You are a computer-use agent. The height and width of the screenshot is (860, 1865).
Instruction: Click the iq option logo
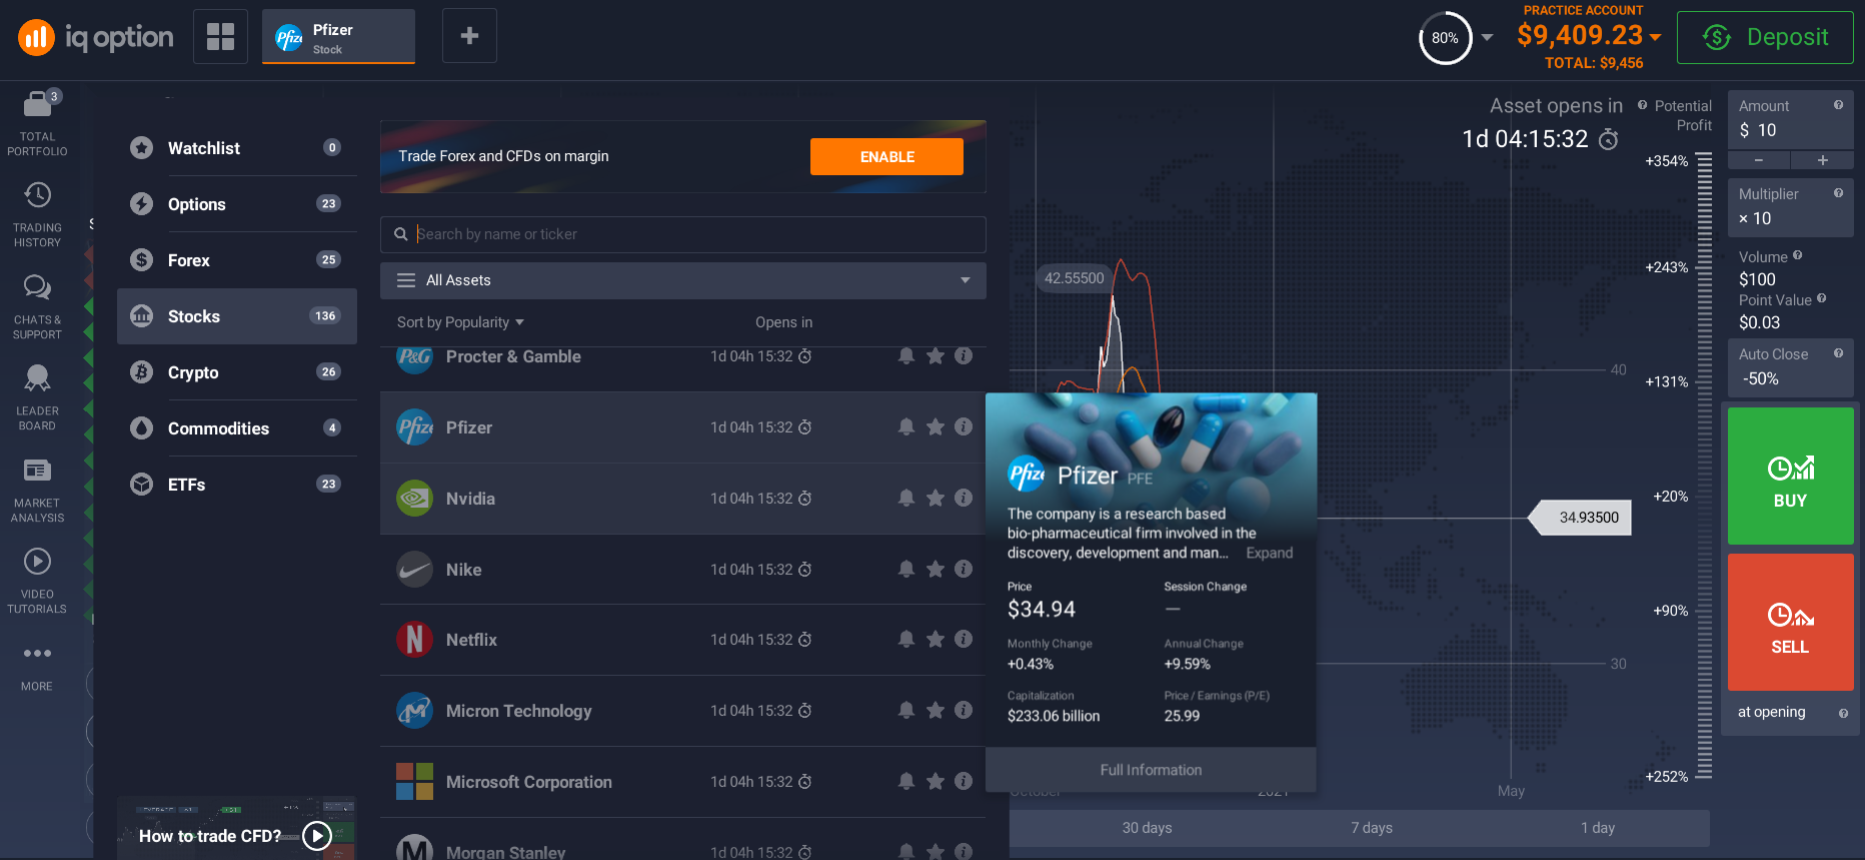click(96, 37)
